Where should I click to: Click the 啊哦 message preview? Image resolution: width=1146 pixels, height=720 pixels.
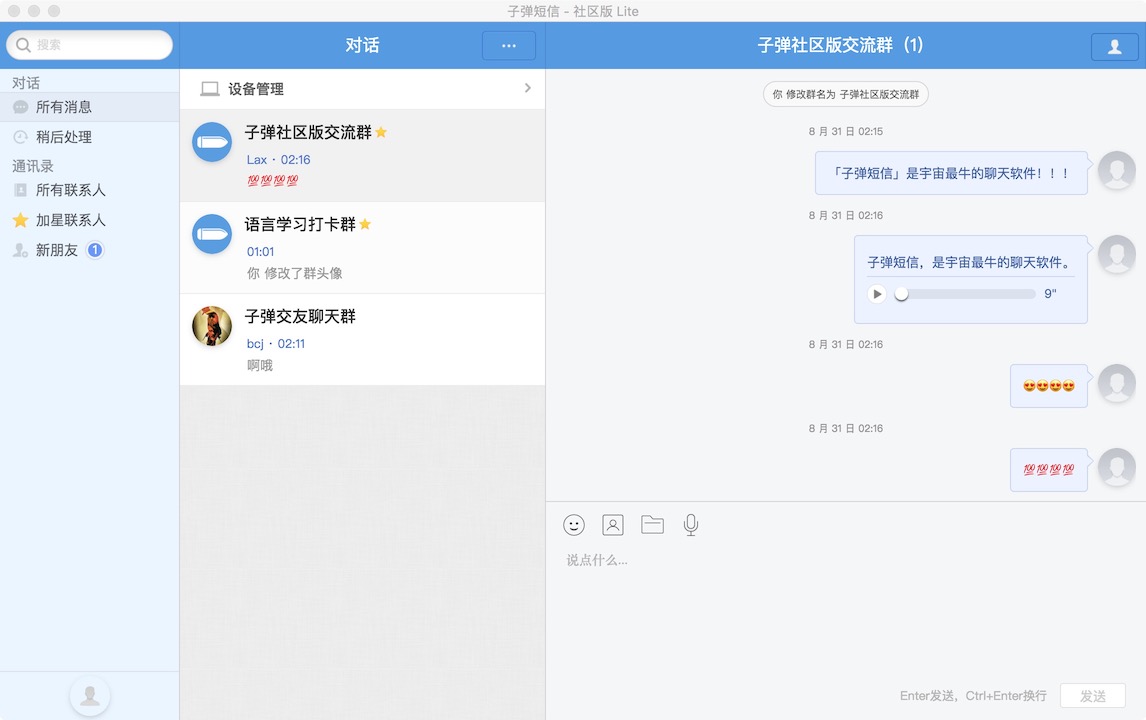tap(259, 365)
